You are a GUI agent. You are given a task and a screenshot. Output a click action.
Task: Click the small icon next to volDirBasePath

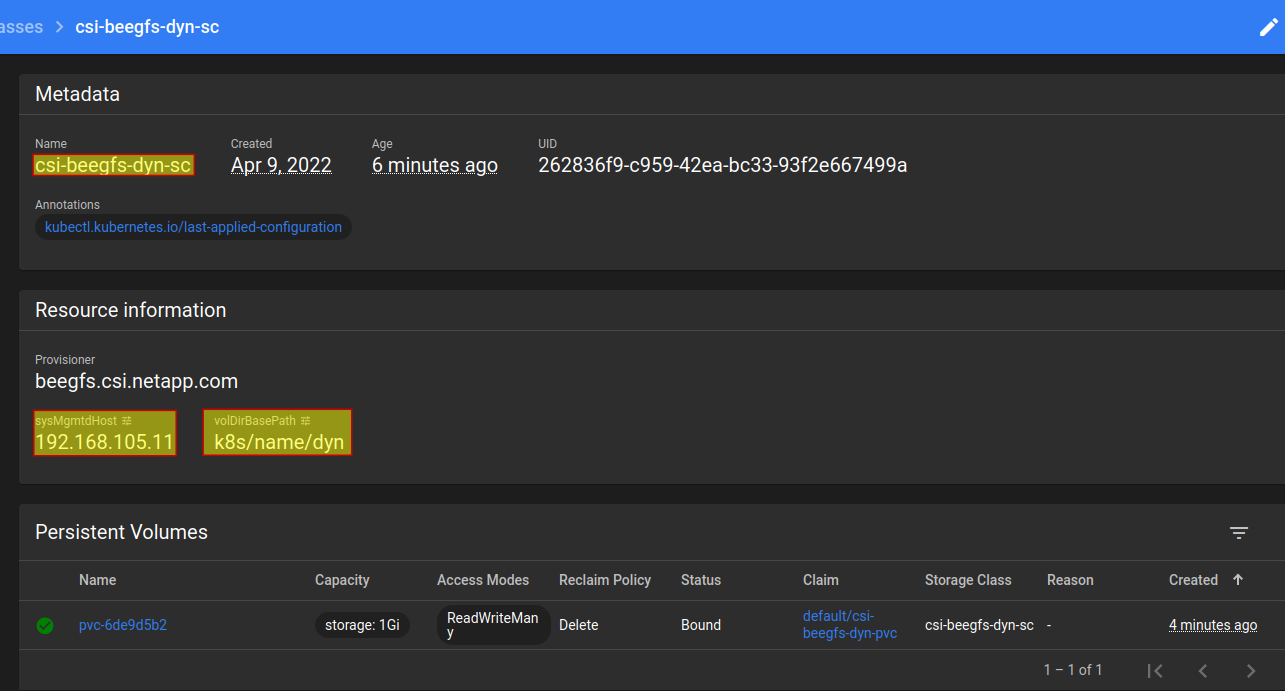(306, 421)
